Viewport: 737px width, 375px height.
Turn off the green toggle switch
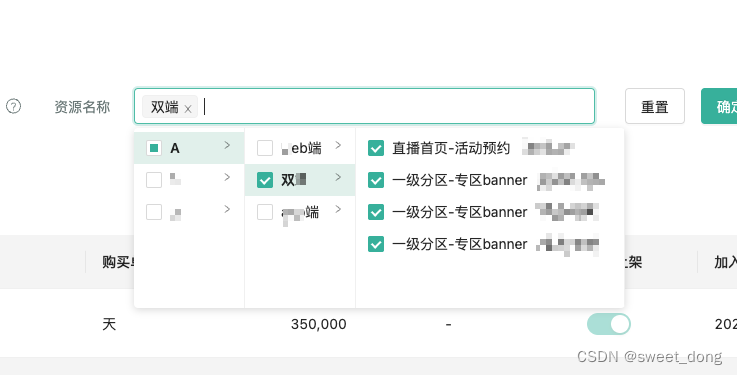[x=609, y=324]
